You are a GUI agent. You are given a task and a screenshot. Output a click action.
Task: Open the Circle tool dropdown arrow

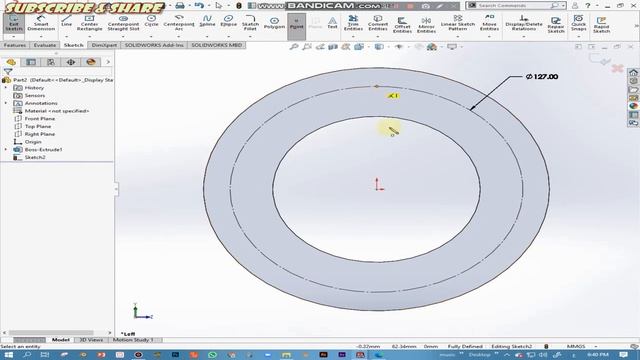[x=151, y=37]
